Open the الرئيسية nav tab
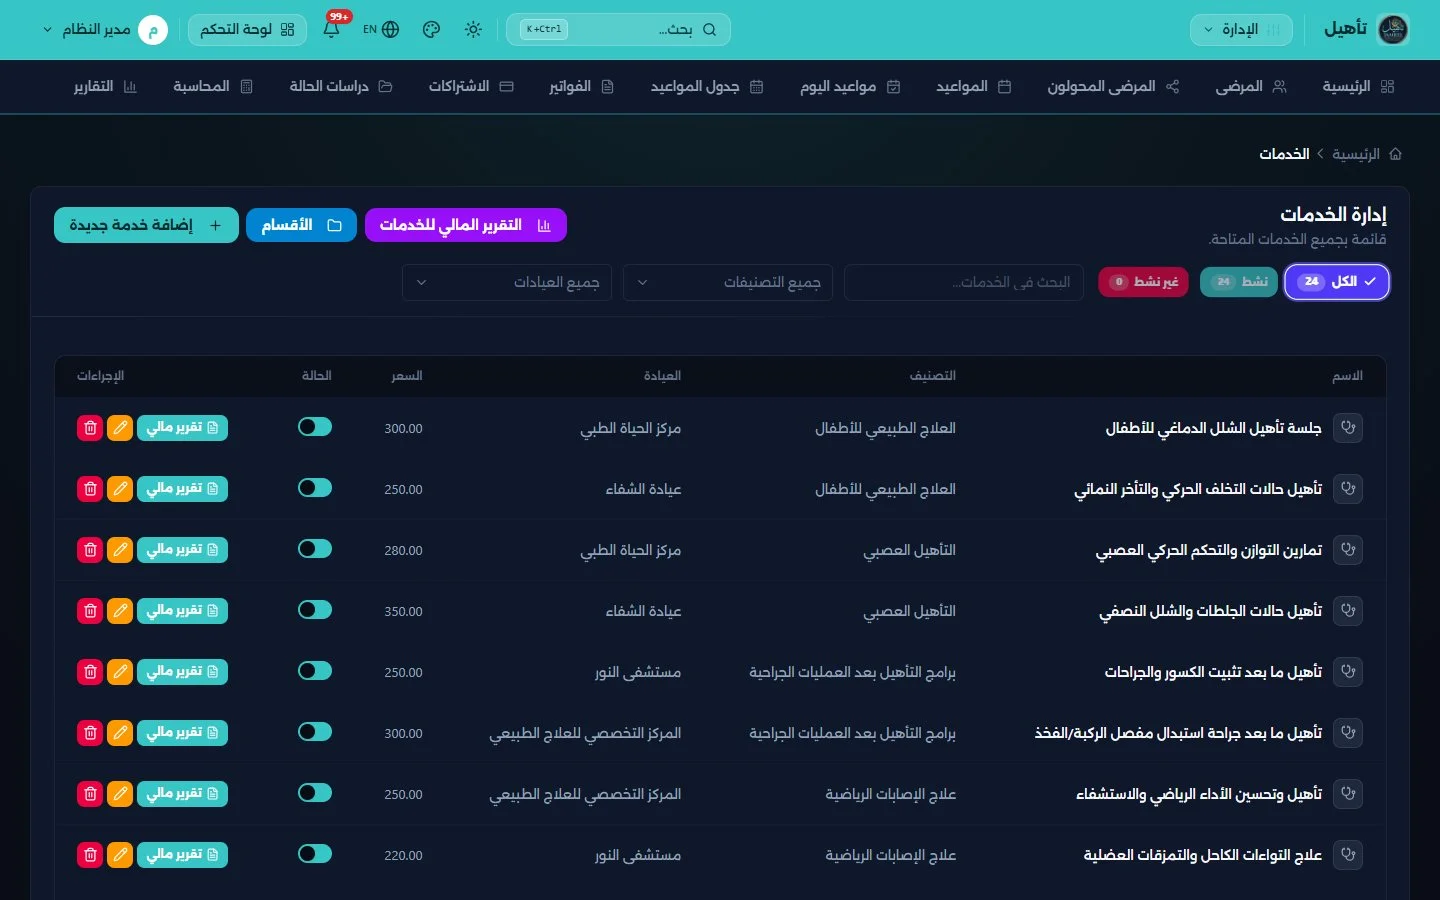The height and width of the screenshot is (900, 1440). pyautogui.click(x=1358, y=87)
